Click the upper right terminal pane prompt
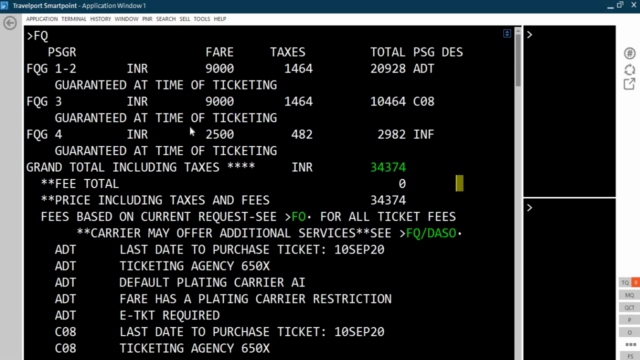This screenshot has width=640, height=360. pos(530,35)
